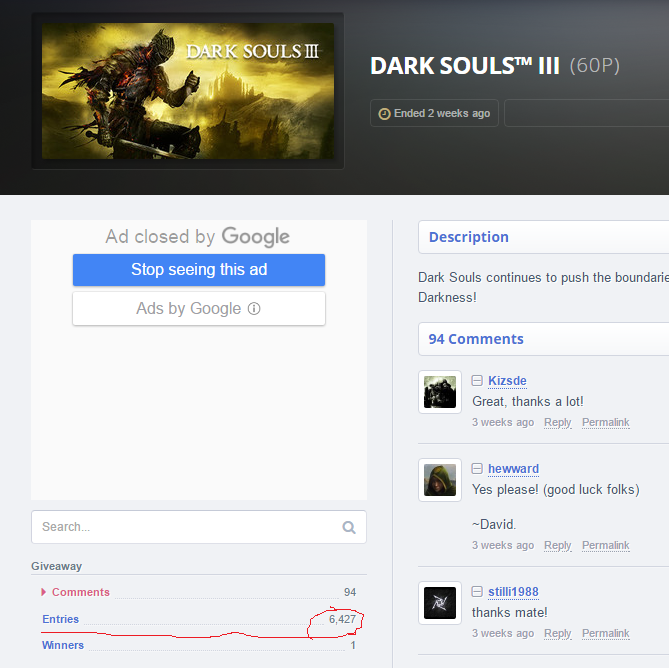Reply to stilli1988's comment
669x668 pixels.
(558, 633)
